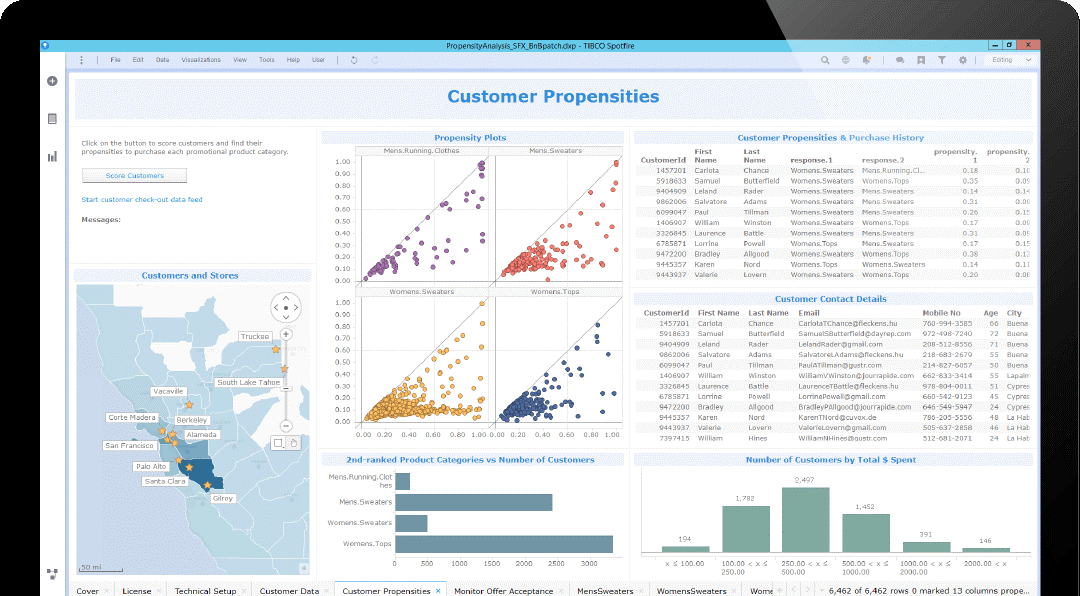Open the File menu

(115, 60)
